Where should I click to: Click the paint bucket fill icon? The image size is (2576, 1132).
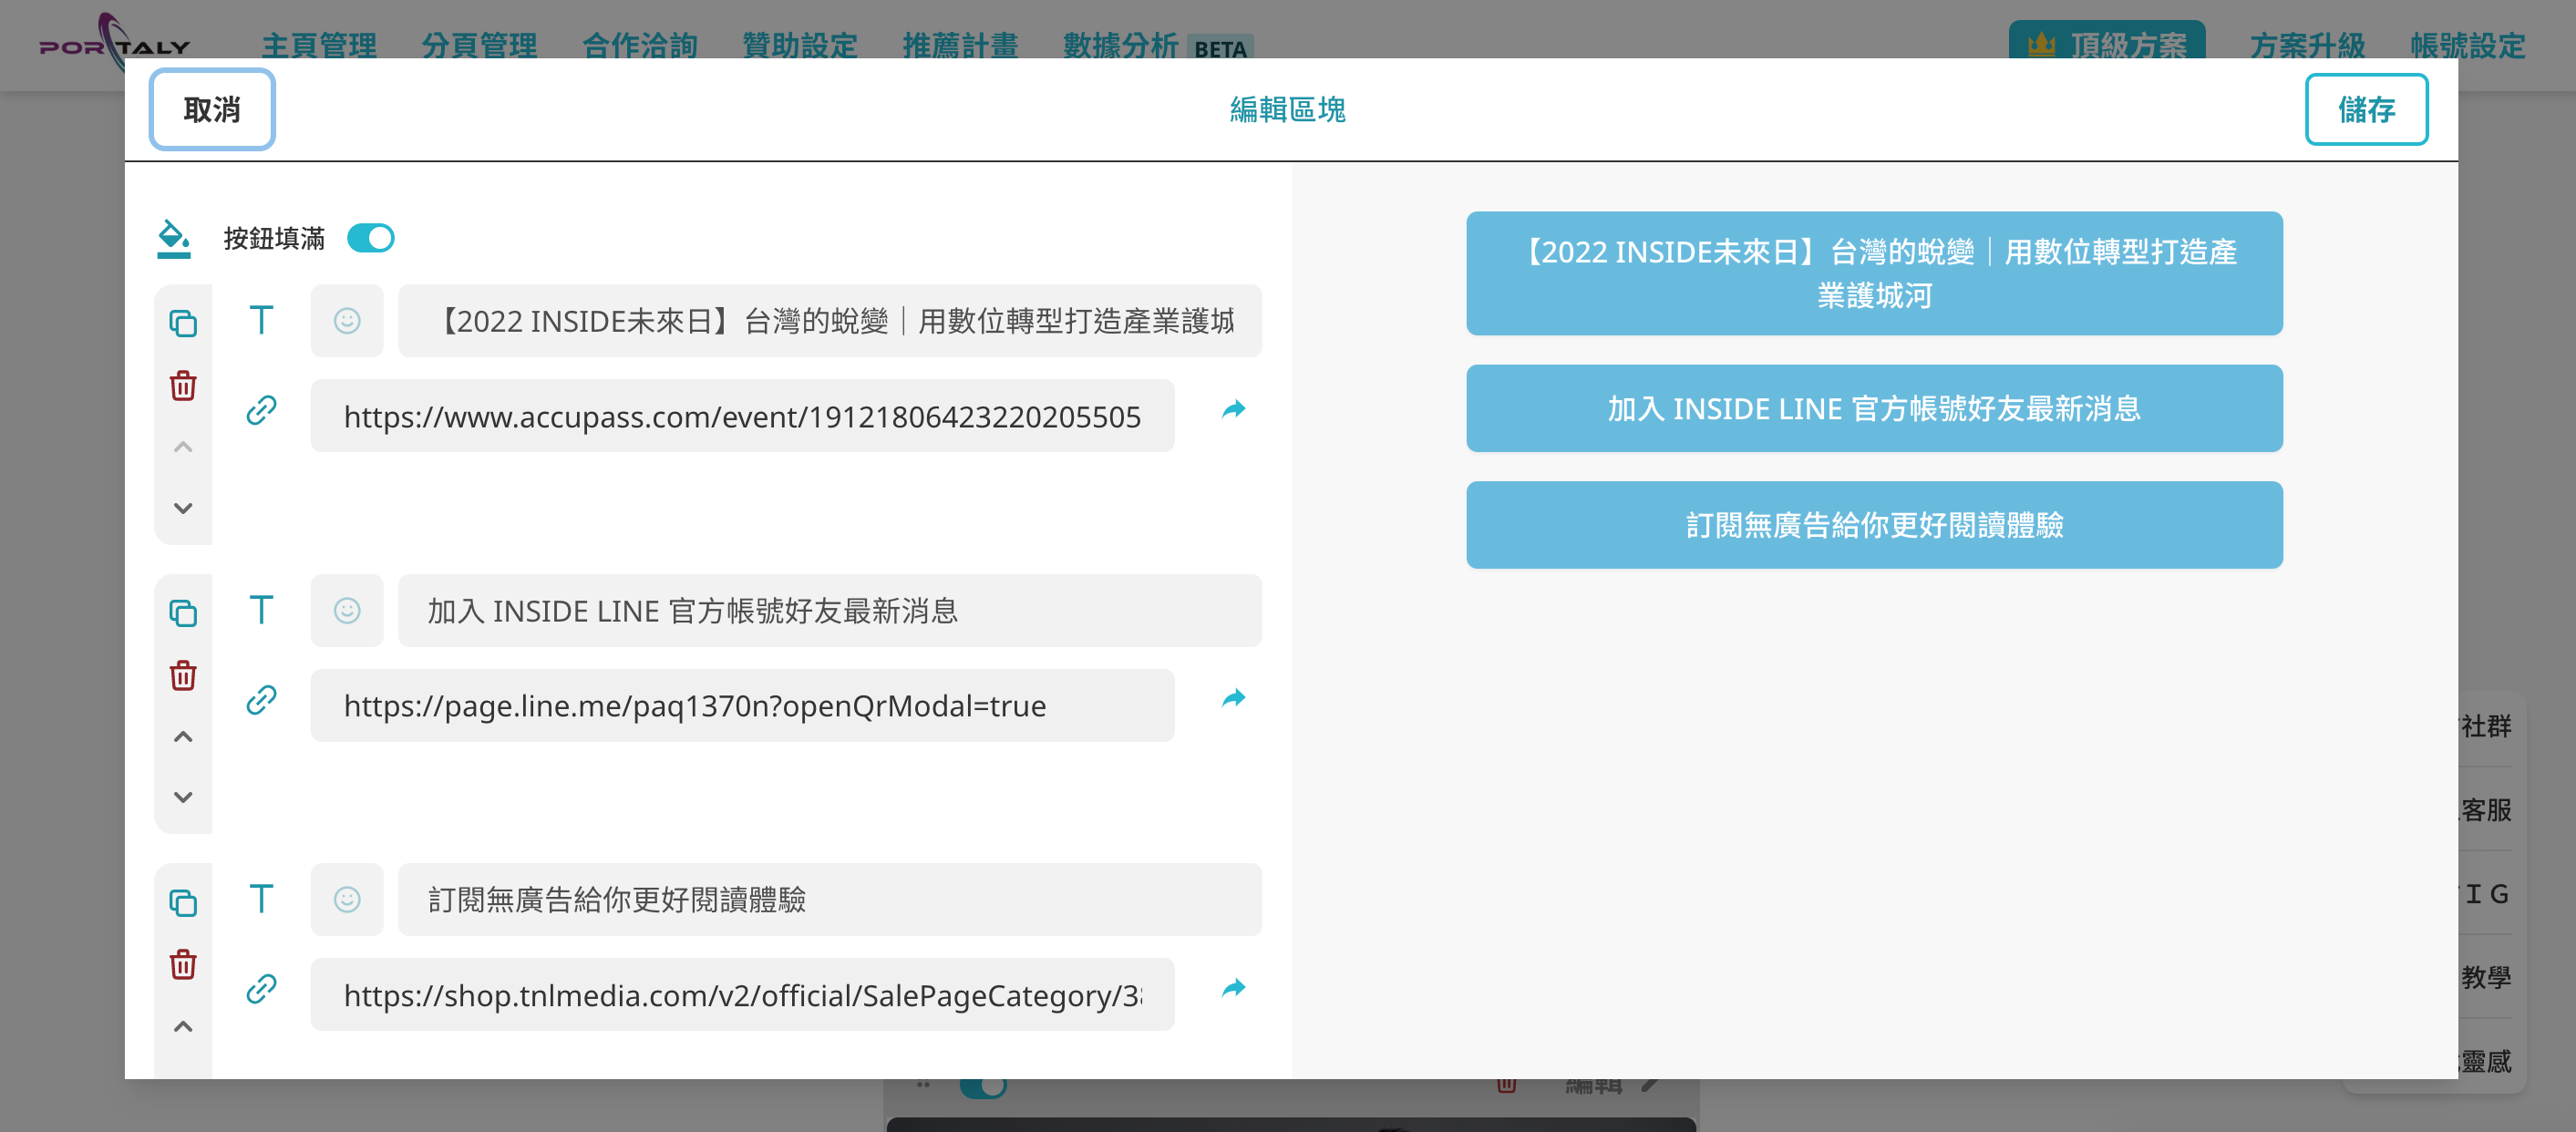pos(174,239)
